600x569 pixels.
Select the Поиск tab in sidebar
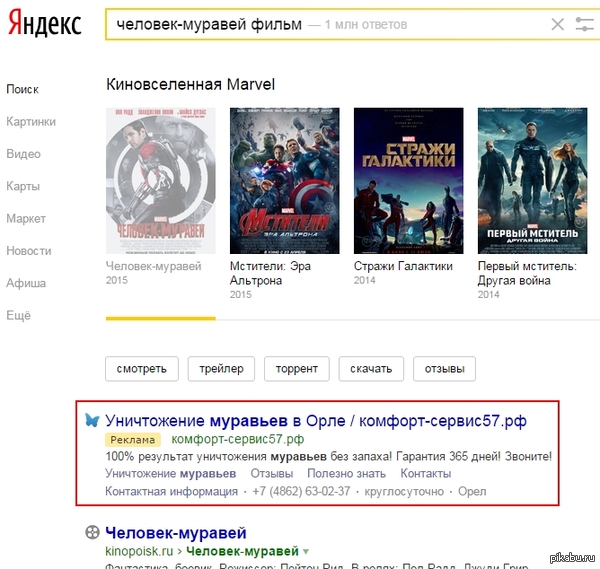22,89
